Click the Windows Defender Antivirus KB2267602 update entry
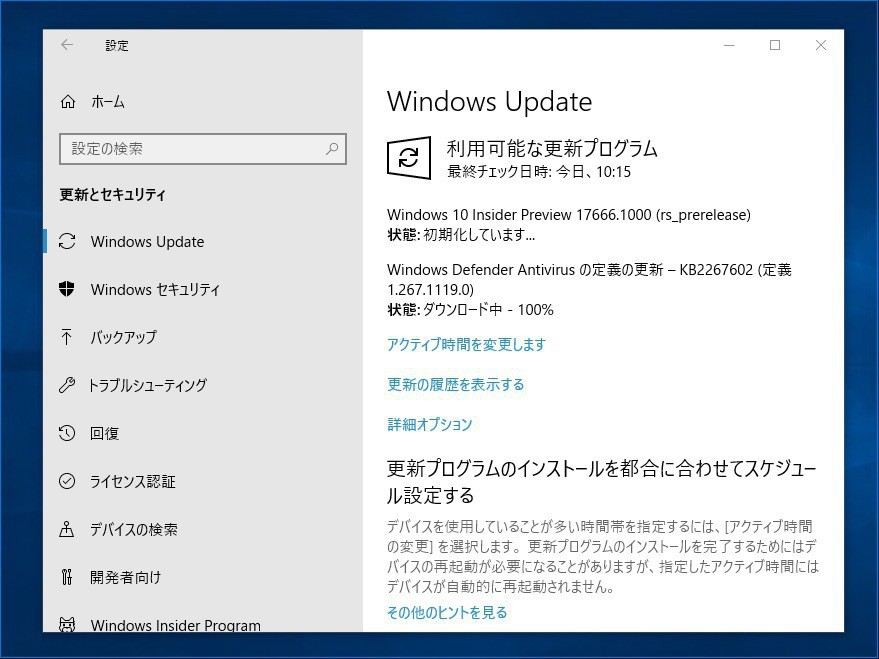The width and height of the screenshot is (879, 659). click(589, 280)
